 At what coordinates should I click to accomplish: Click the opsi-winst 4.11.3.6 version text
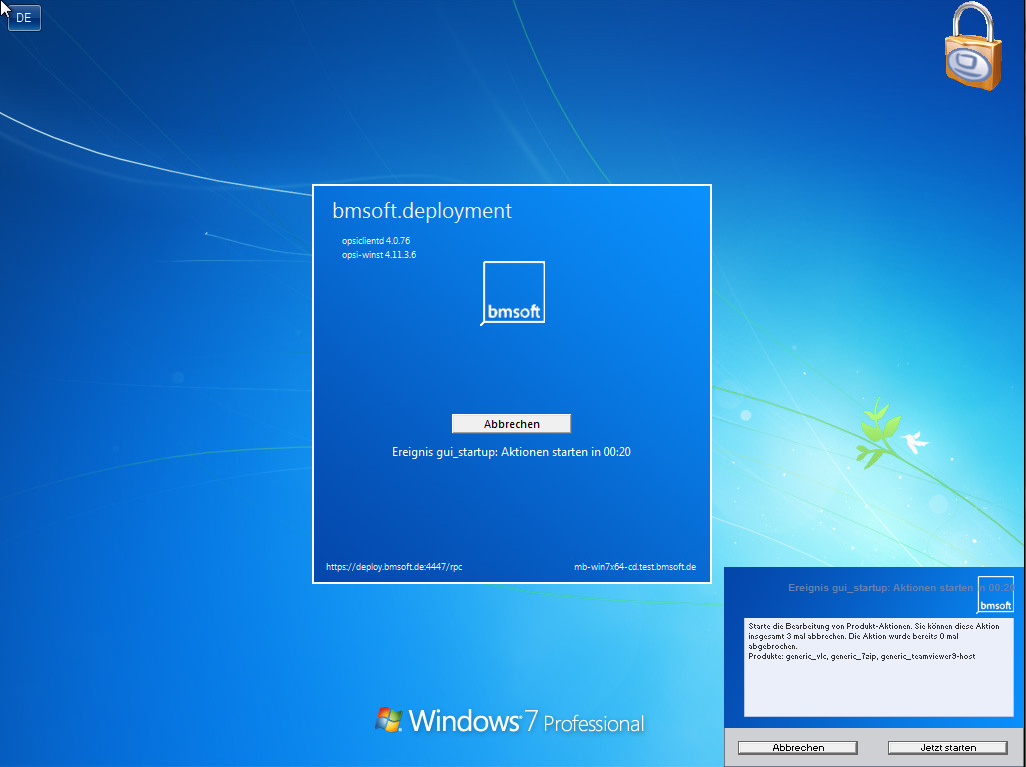click(x=379, y=255)
